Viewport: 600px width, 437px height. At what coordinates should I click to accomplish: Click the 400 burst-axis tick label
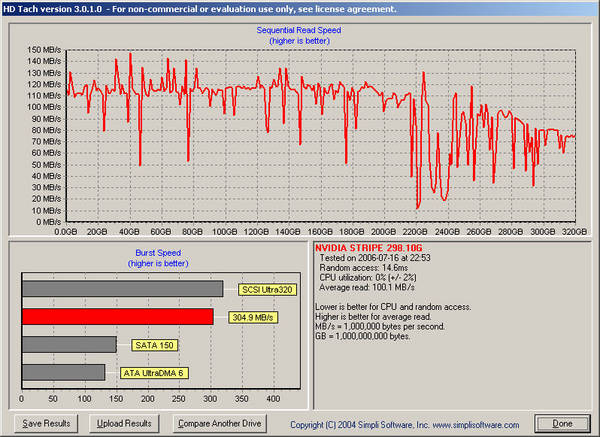273,399
